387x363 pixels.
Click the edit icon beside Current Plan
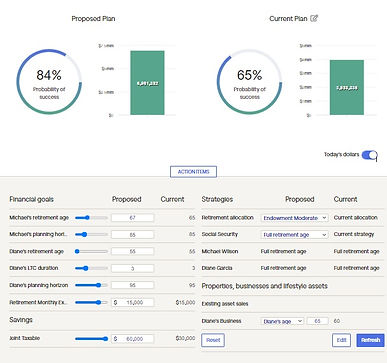pyautogui.click(x=314, y=18)
